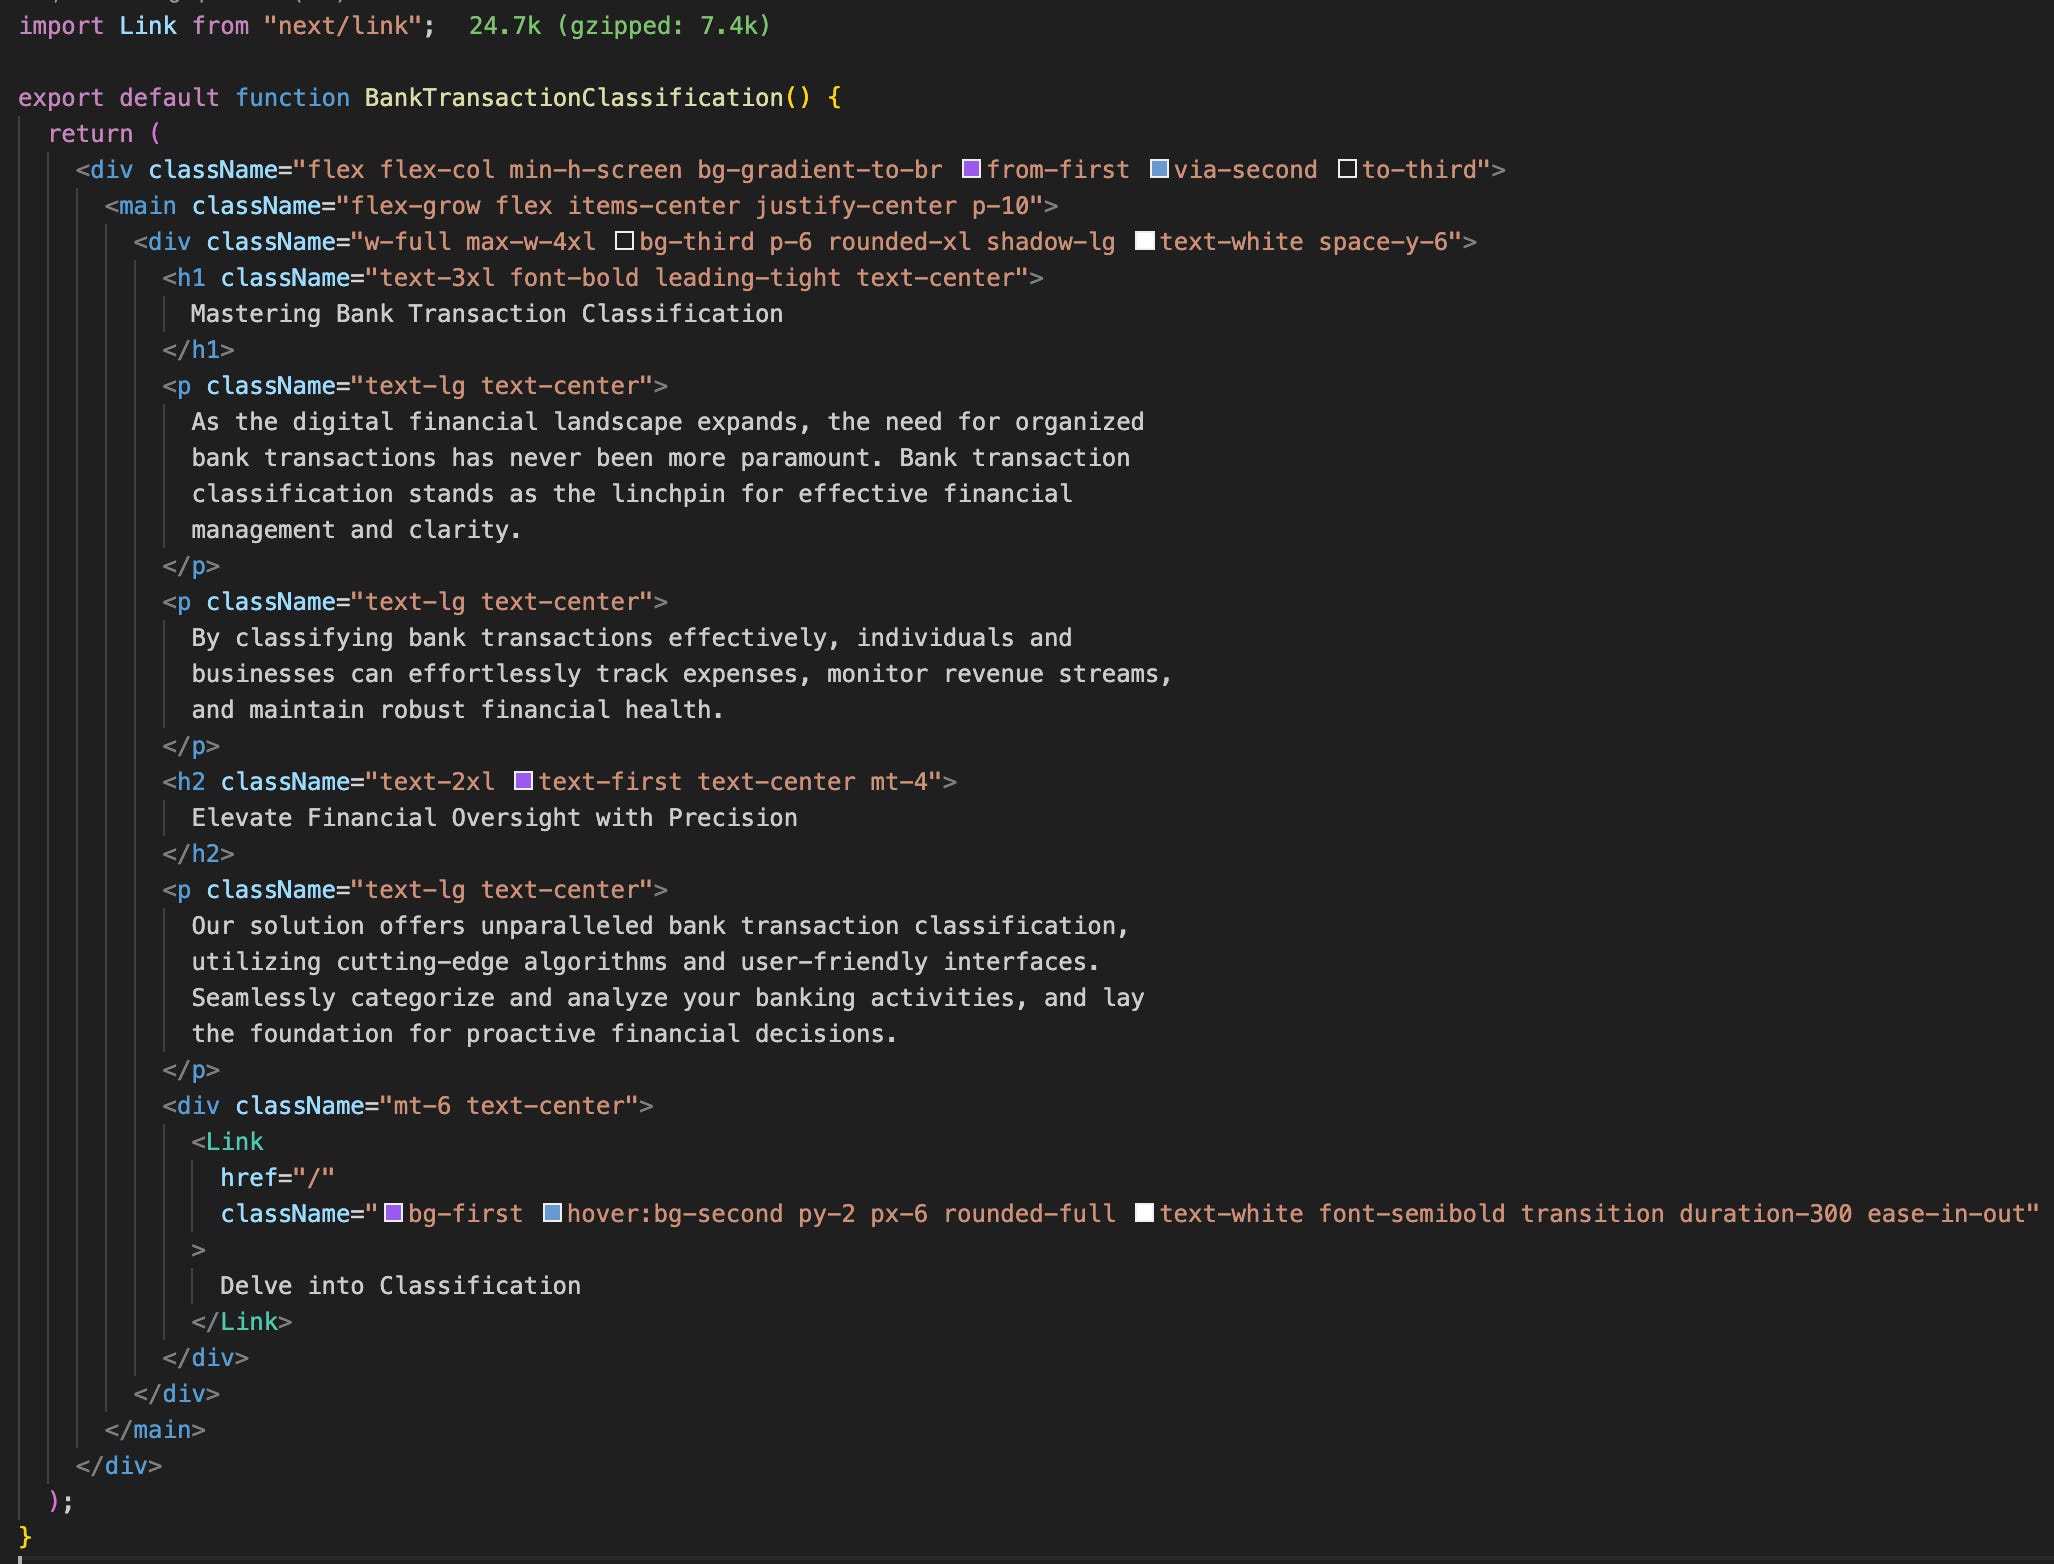Place cursor on href="/" attribute
The image size is (2054, 1564).
tap(277, 1178)
